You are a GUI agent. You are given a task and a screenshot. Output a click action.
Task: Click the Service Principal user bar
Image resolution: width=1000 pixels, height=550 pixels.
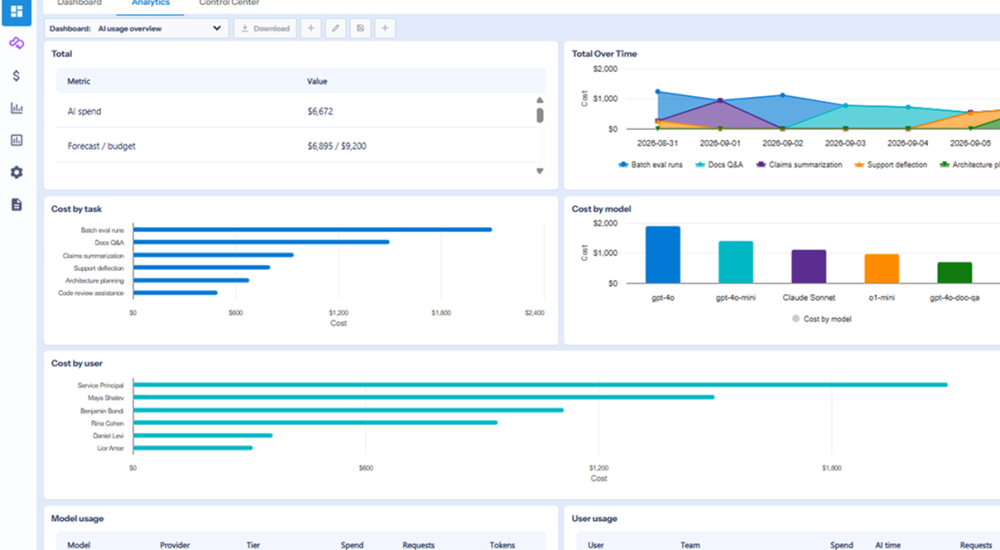[x=540, y=385]
